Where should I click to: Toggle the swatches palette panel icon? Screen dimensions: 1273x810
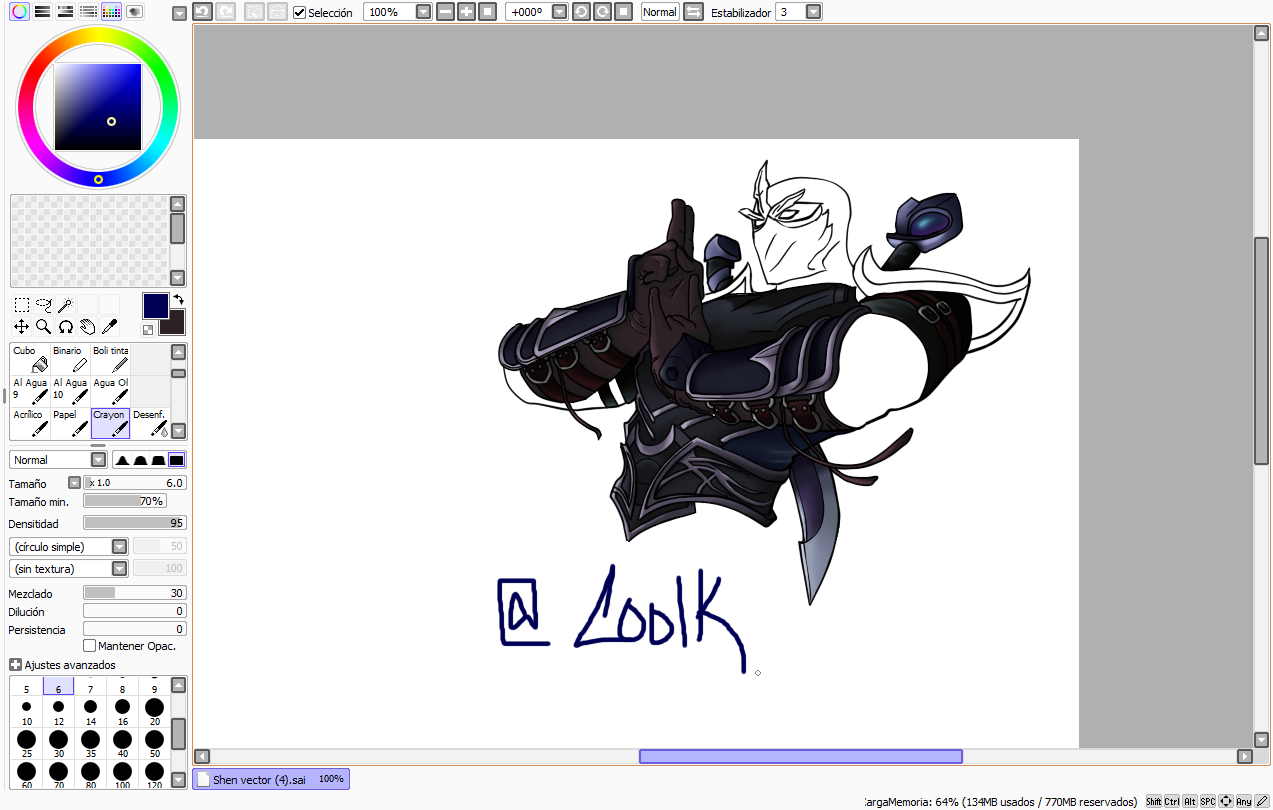pyautogui.click(x=111, y=12)
